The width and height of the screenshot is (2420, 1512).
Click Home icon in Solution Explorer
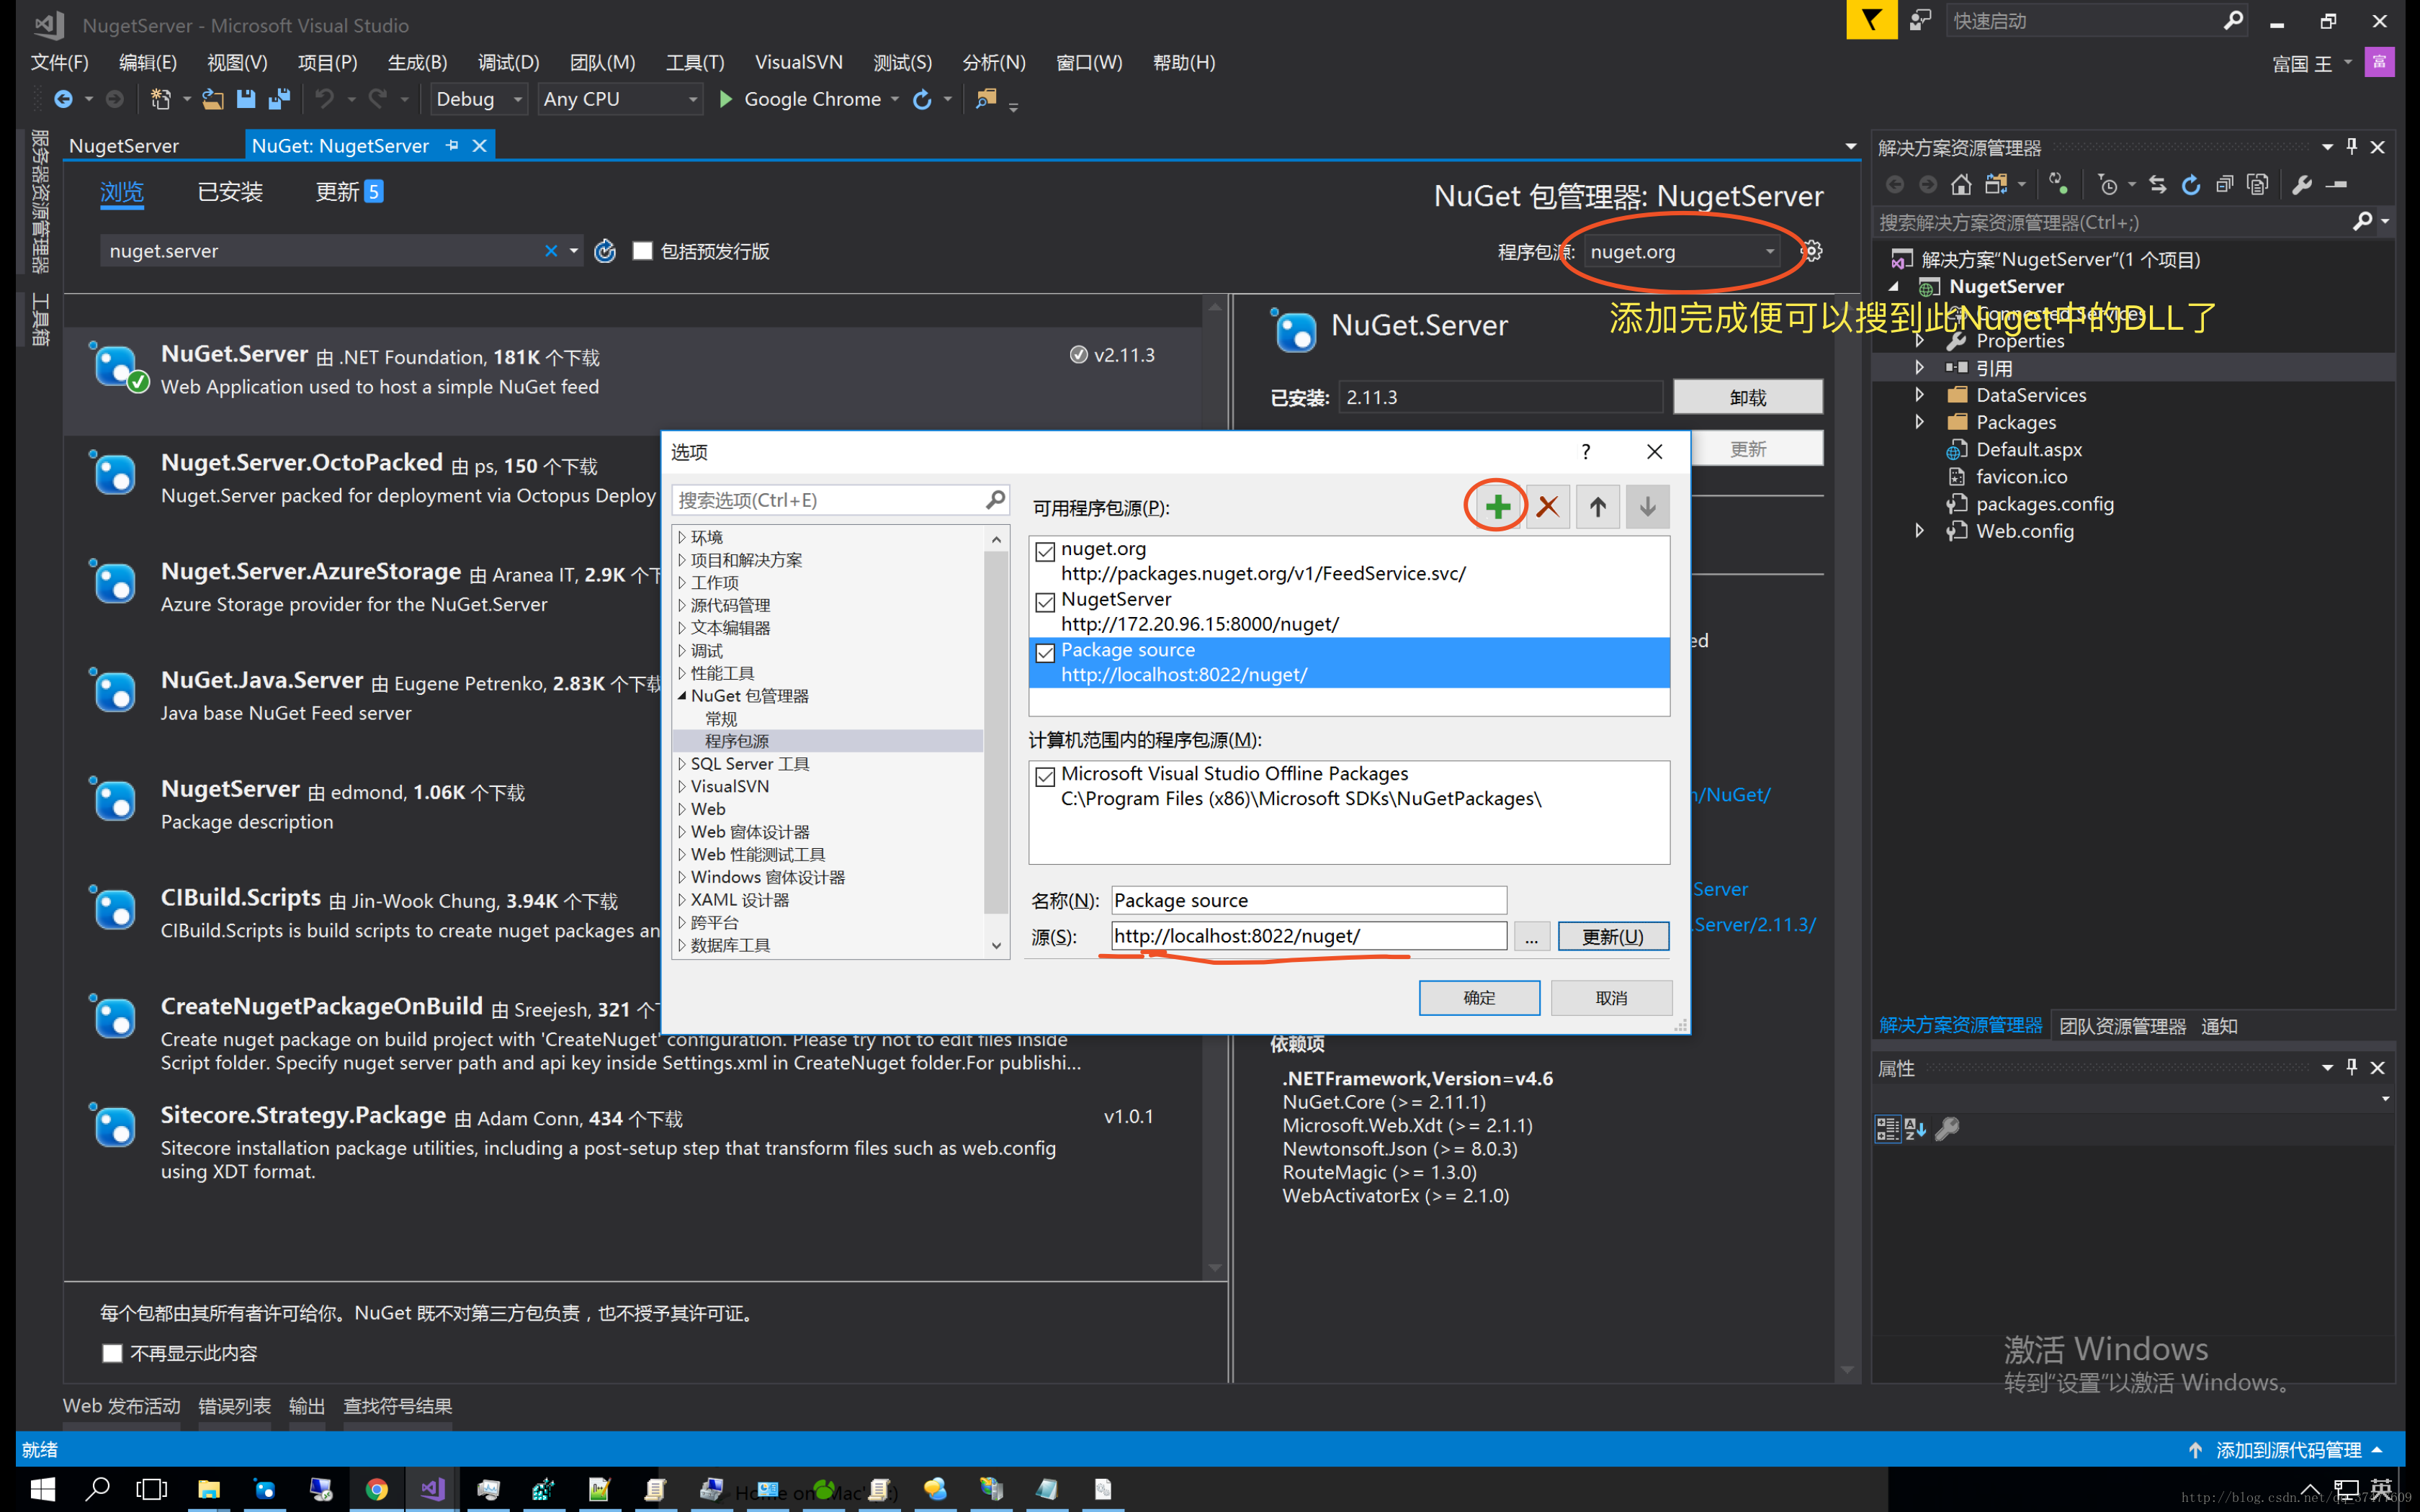click(1961, 184)
